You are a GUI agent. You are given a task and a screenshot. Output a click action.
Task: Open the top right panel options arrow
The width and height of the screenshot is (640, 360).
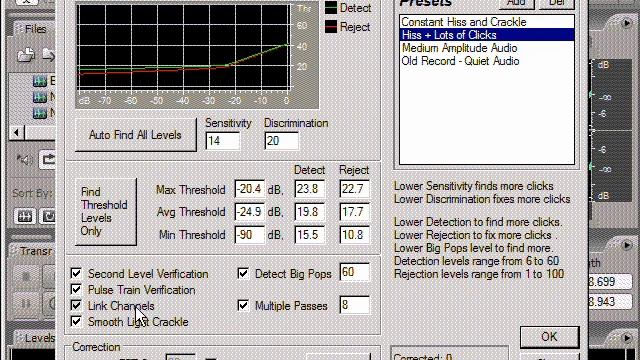627,23
